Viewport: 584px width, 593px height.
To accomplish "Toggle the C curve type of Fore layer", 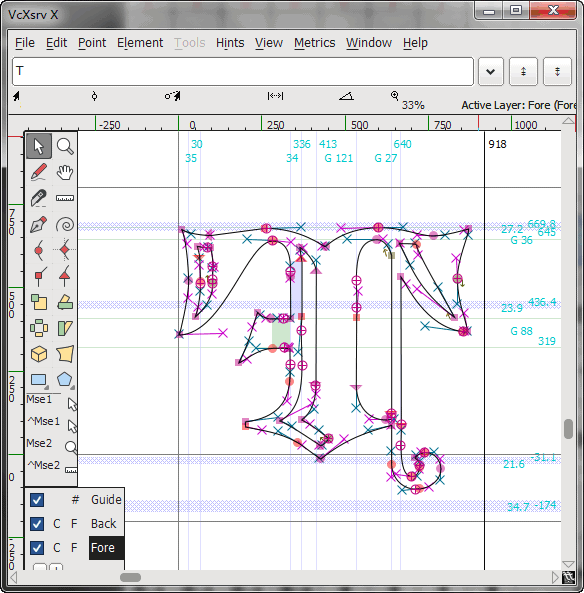I will (57, 548).
